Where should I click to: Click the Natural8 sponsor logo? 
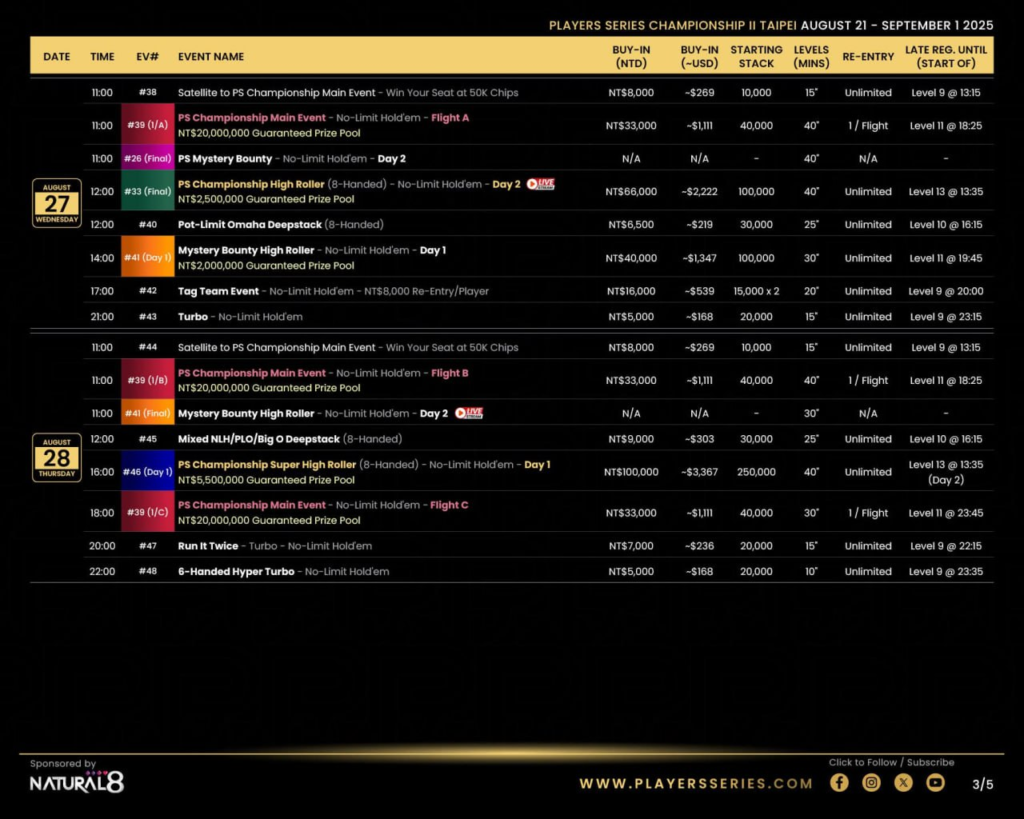click(75, 783)
